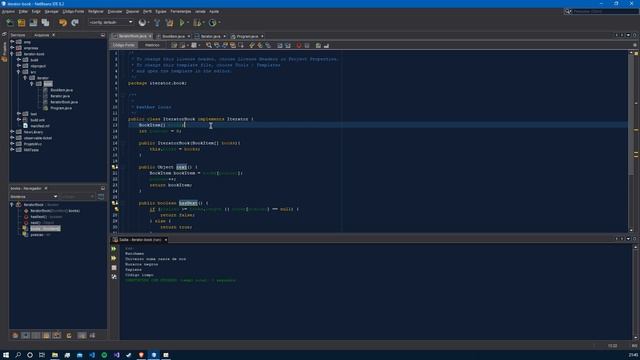Toggle Show Inner Classes in Navigator
This screenshot has height=360, width=640.
pos(57,335)
